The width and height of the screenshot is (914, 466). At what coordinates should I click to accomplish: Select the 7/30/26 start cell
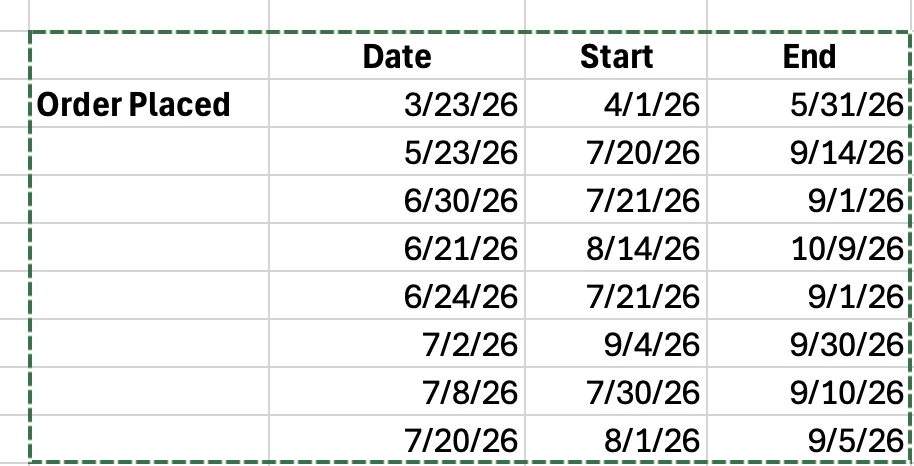click(616, 391)
